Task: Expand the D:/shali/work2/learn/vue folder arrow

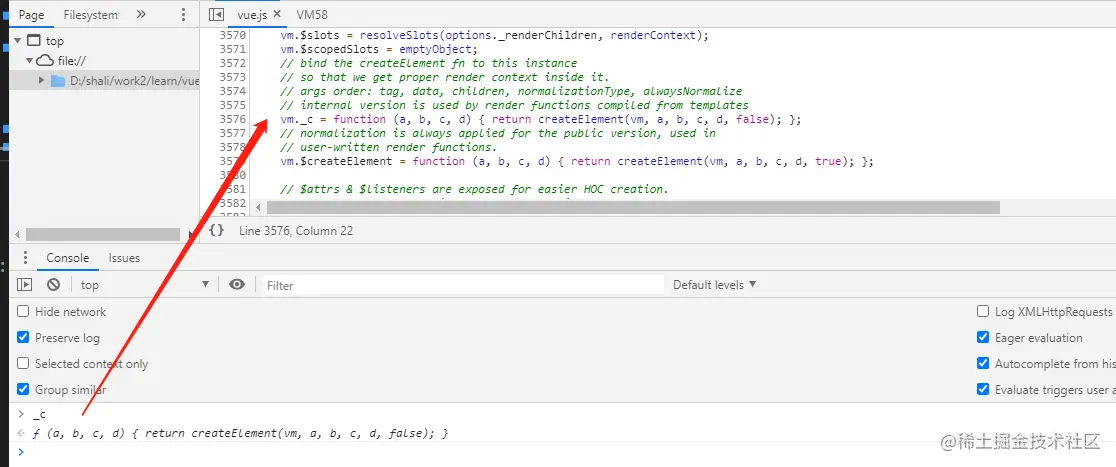Action: pyautogui.click(x=42, y=80)
